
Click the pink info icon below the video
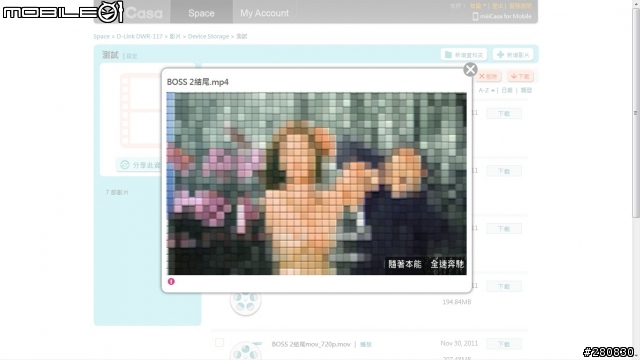tap(171, 282)
